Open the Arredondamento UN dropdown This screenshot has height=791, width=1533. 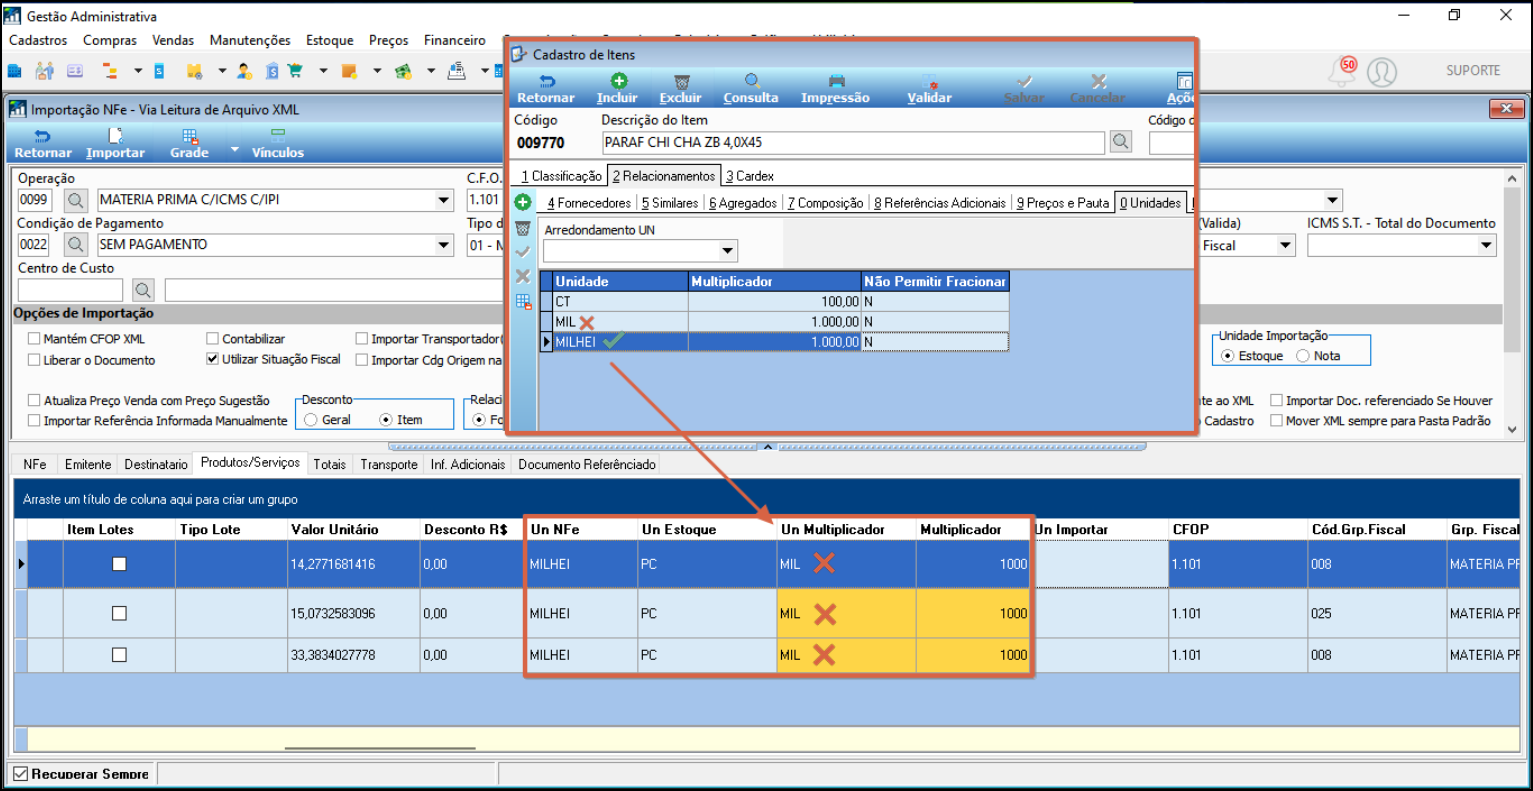[728, 251]
